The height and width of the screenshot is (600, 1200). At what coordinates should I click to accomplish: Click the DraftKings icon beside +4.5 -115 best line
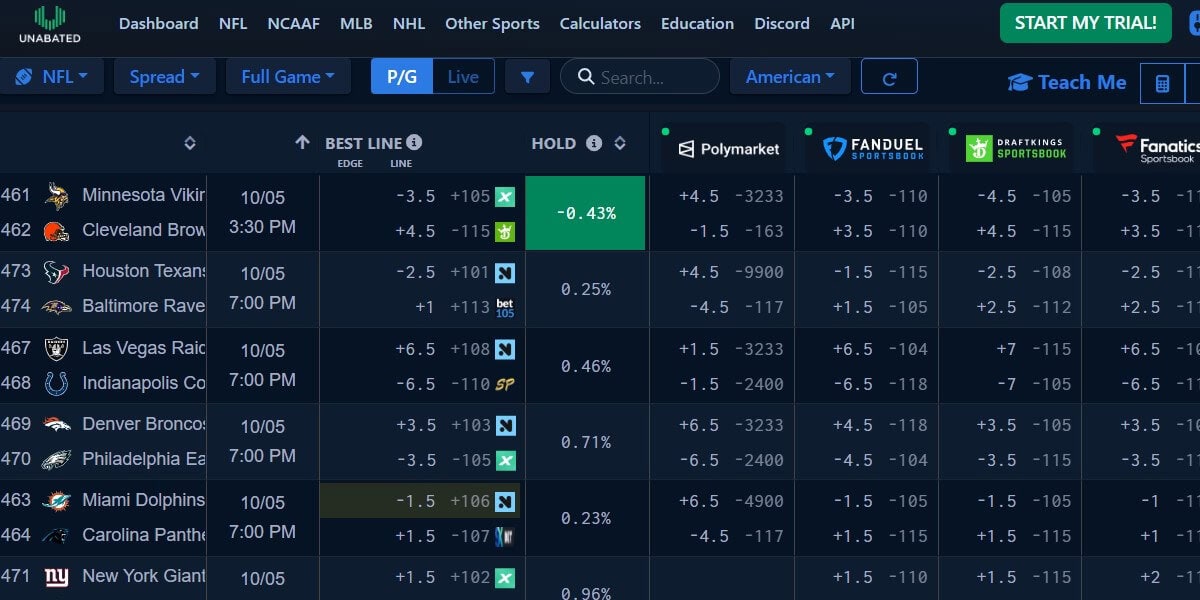[505, 231]
